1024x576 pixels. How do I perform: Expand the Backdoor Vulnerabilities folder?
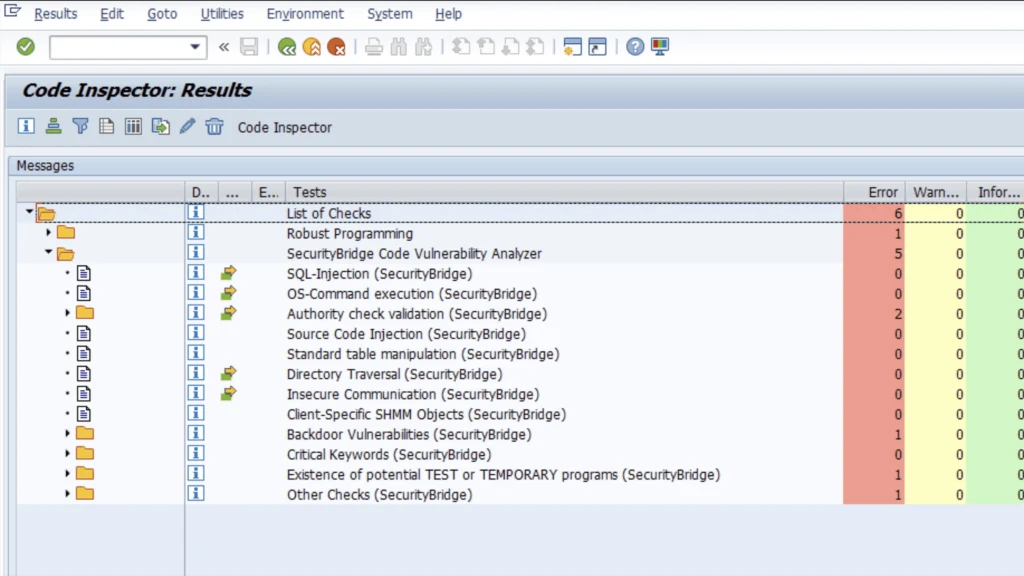67,434
